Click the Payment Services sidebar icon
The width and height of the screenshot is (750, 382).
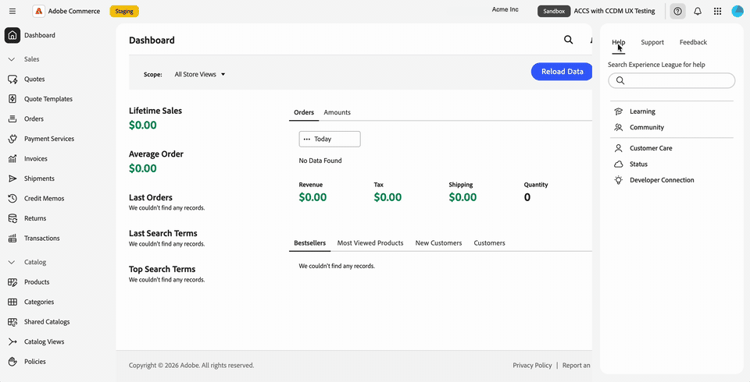coord(12,139)
